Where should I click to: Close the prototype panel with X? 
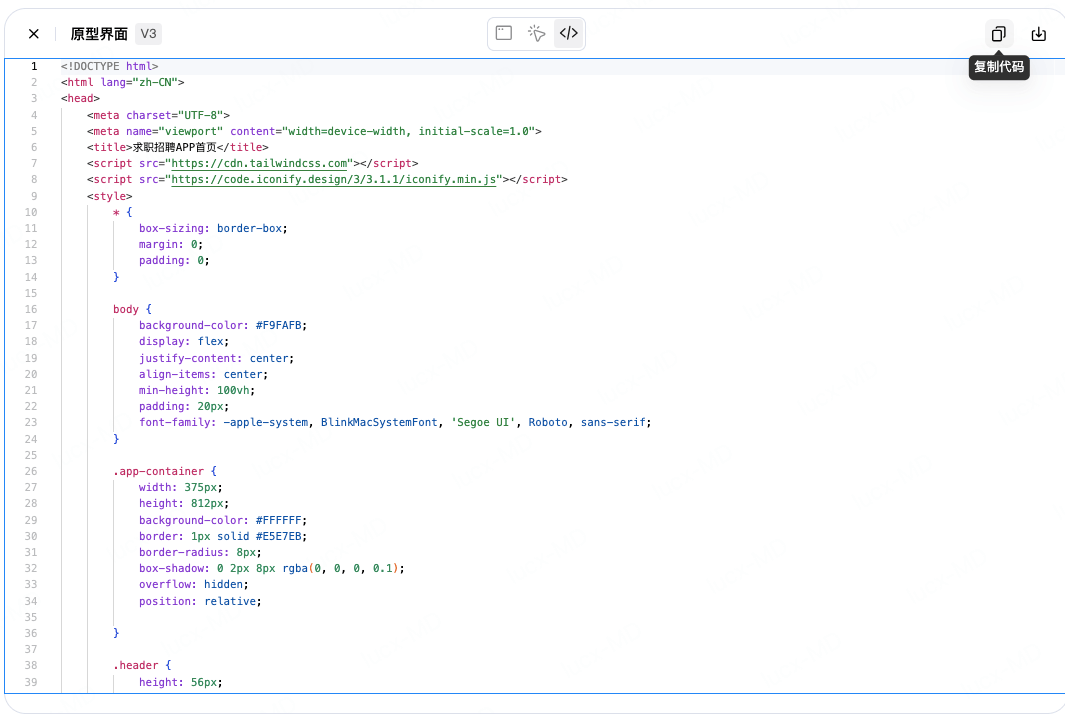point(33,34)
